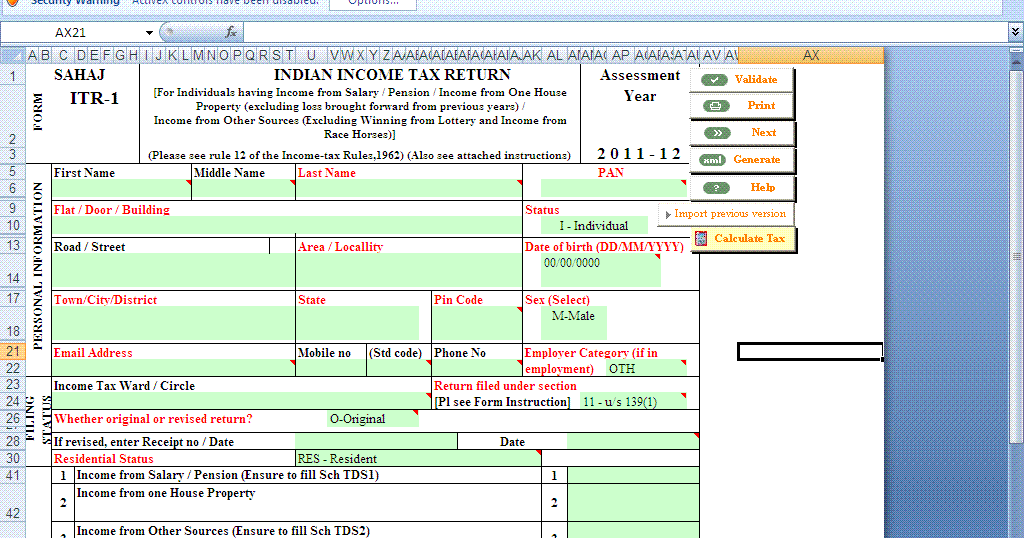The image size is (1024, 538).
Task: Select column U header
Action: tap(312, 55)
